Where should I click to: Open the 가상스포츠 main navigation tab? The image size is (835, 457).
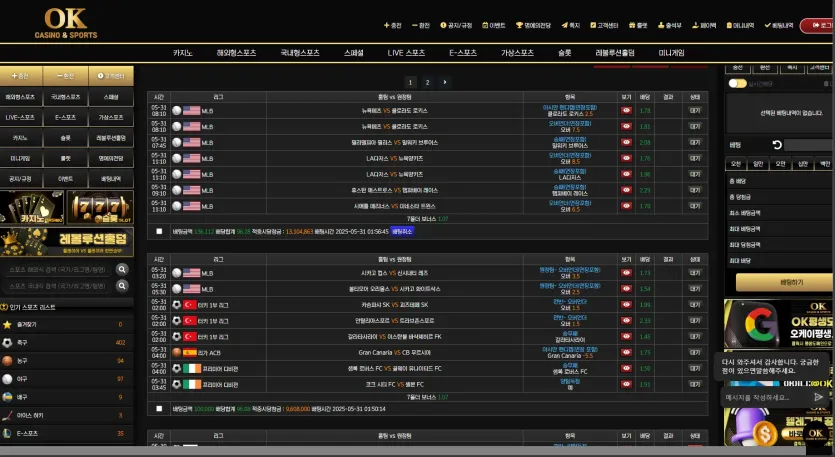click(x=517, y=53)
